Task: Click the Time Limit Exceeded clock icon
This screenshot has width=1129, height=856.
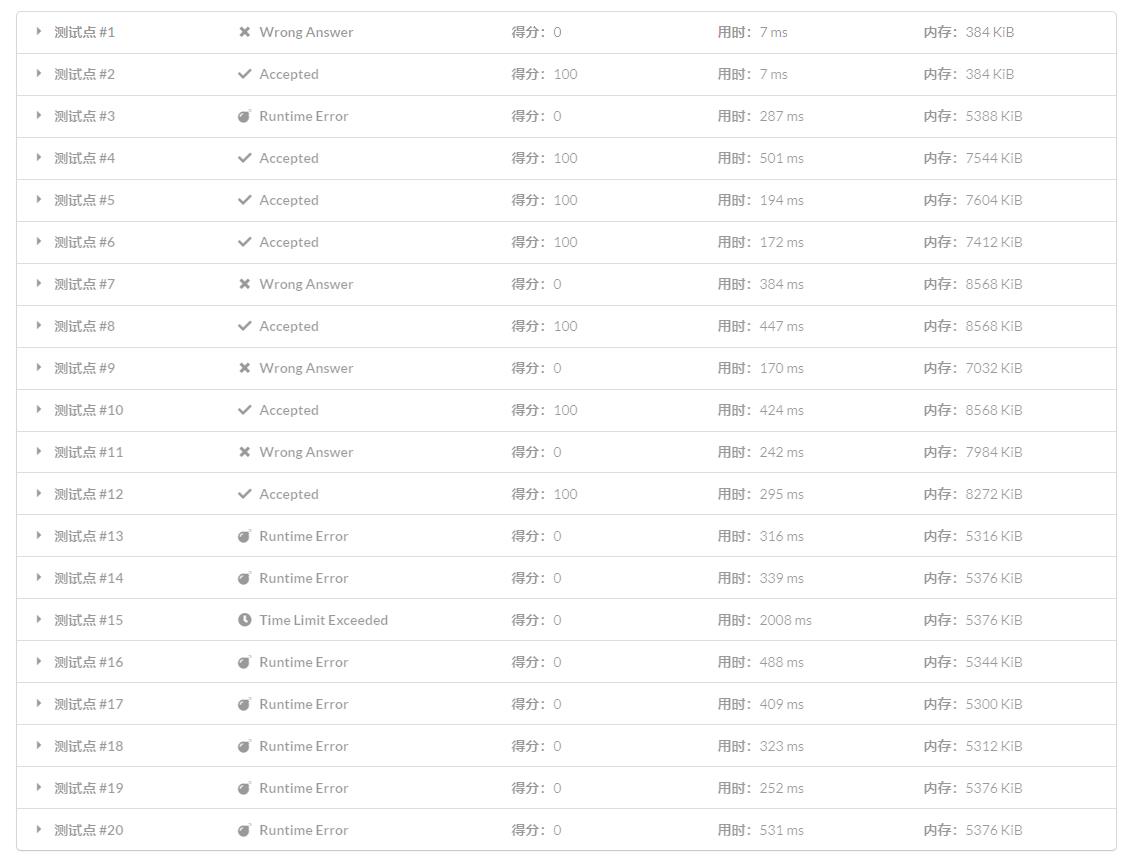Action: point(245,620)
